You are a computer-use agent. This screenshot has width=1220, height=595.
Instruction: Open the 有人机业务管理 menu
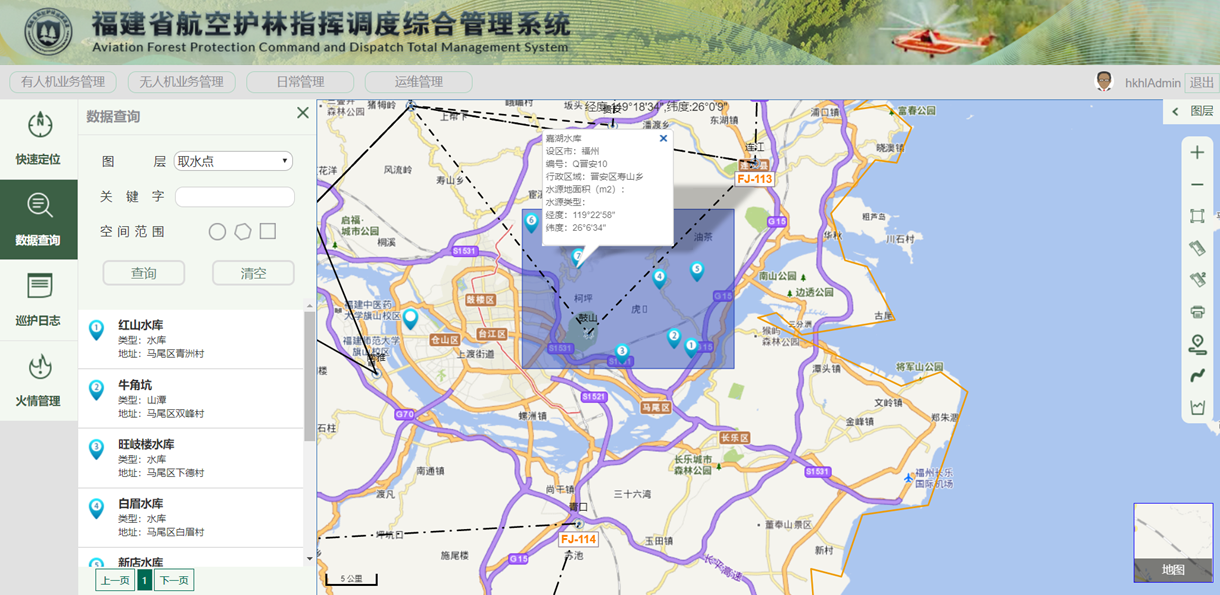pos(63,82)
